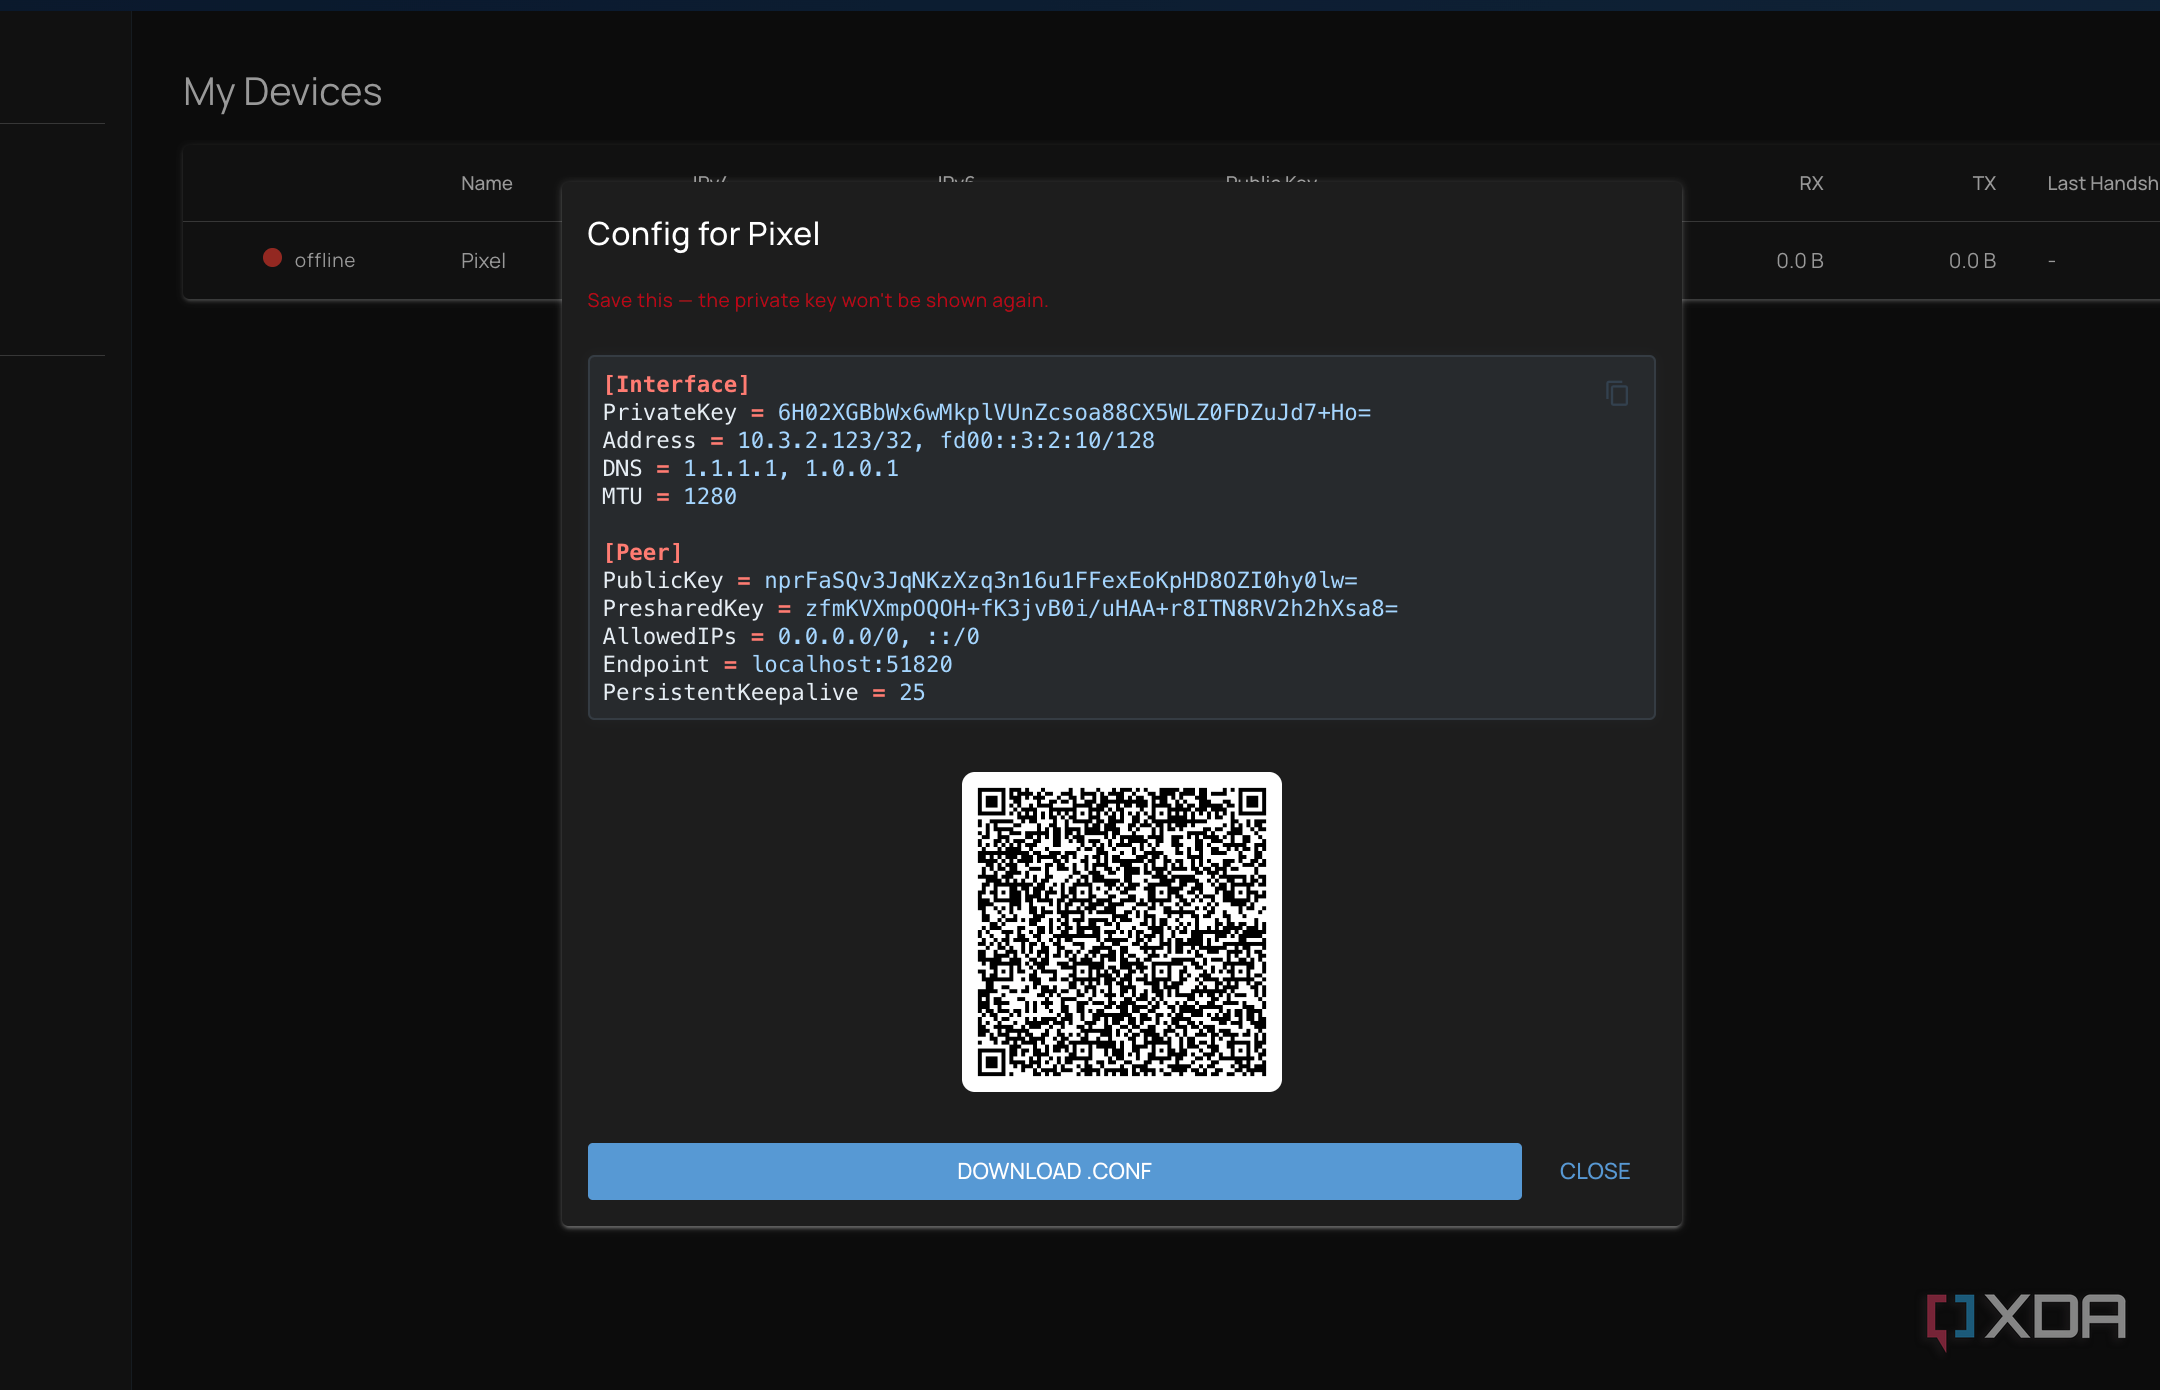
Task: Click the TX column header
Action: (x=1984, y=183)
